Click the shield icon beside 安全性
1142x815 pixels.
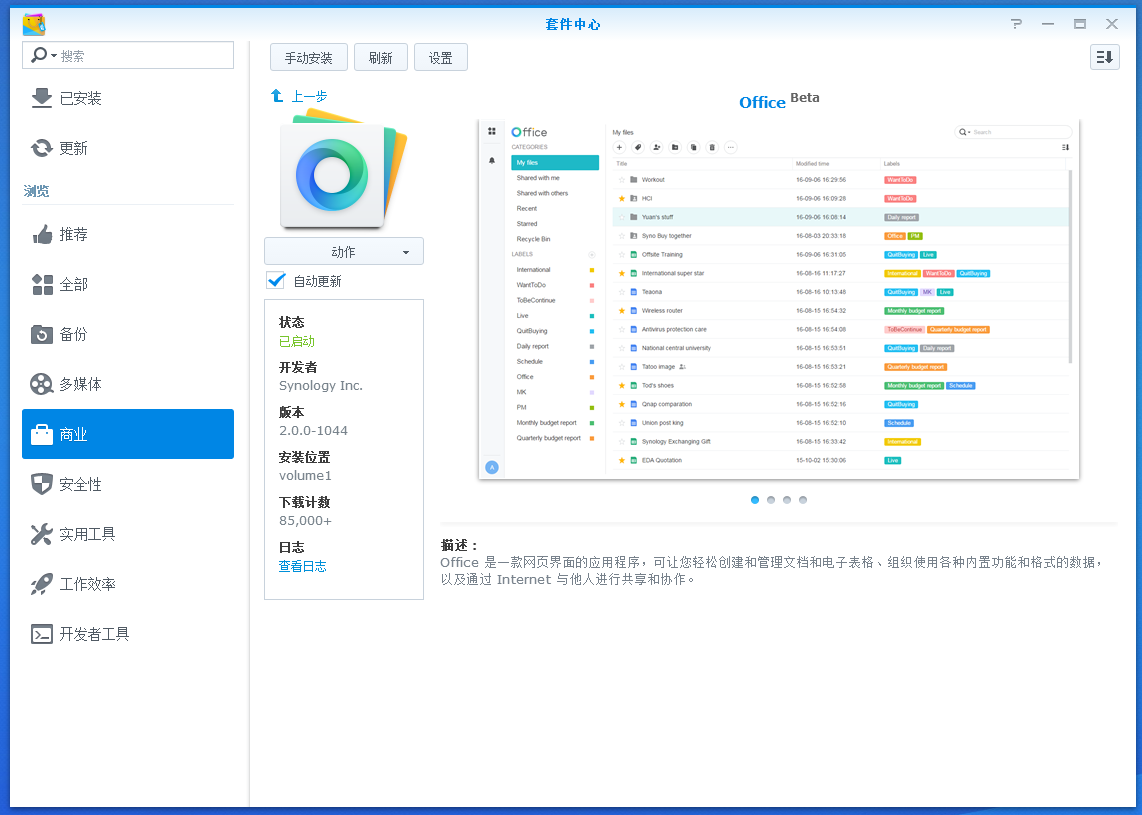(42, 484)
